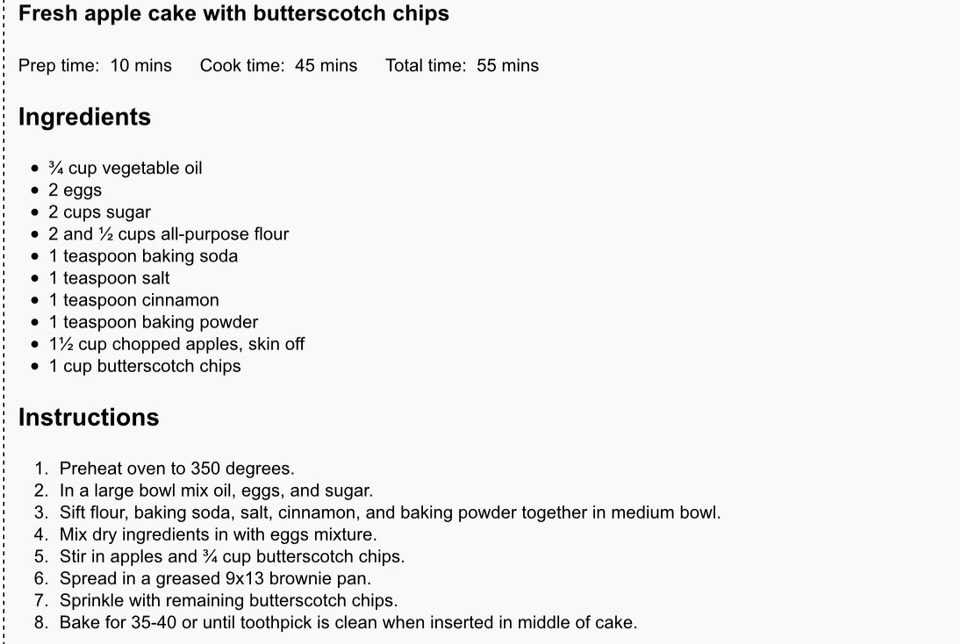
Task: Click the Sift flour instruction step
Action: click(390, 512)
